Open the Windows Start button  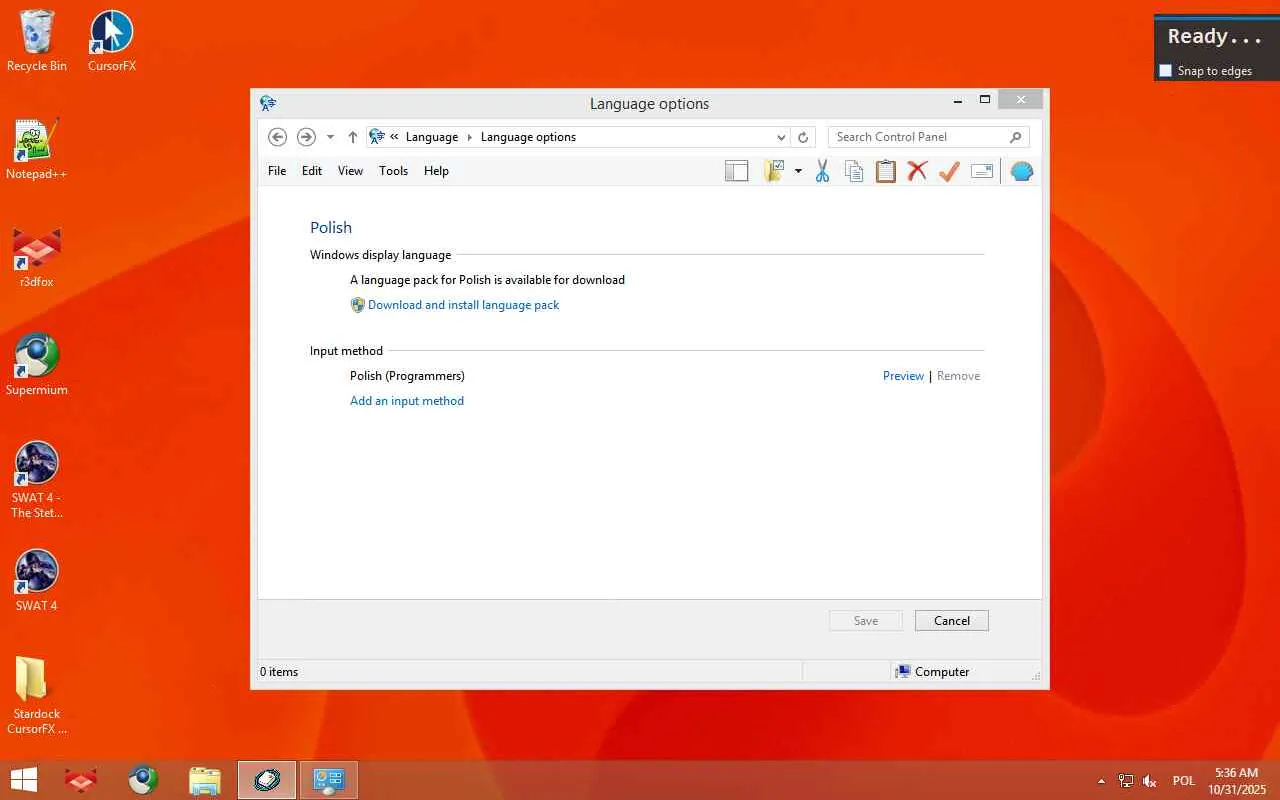pos(23,780)
